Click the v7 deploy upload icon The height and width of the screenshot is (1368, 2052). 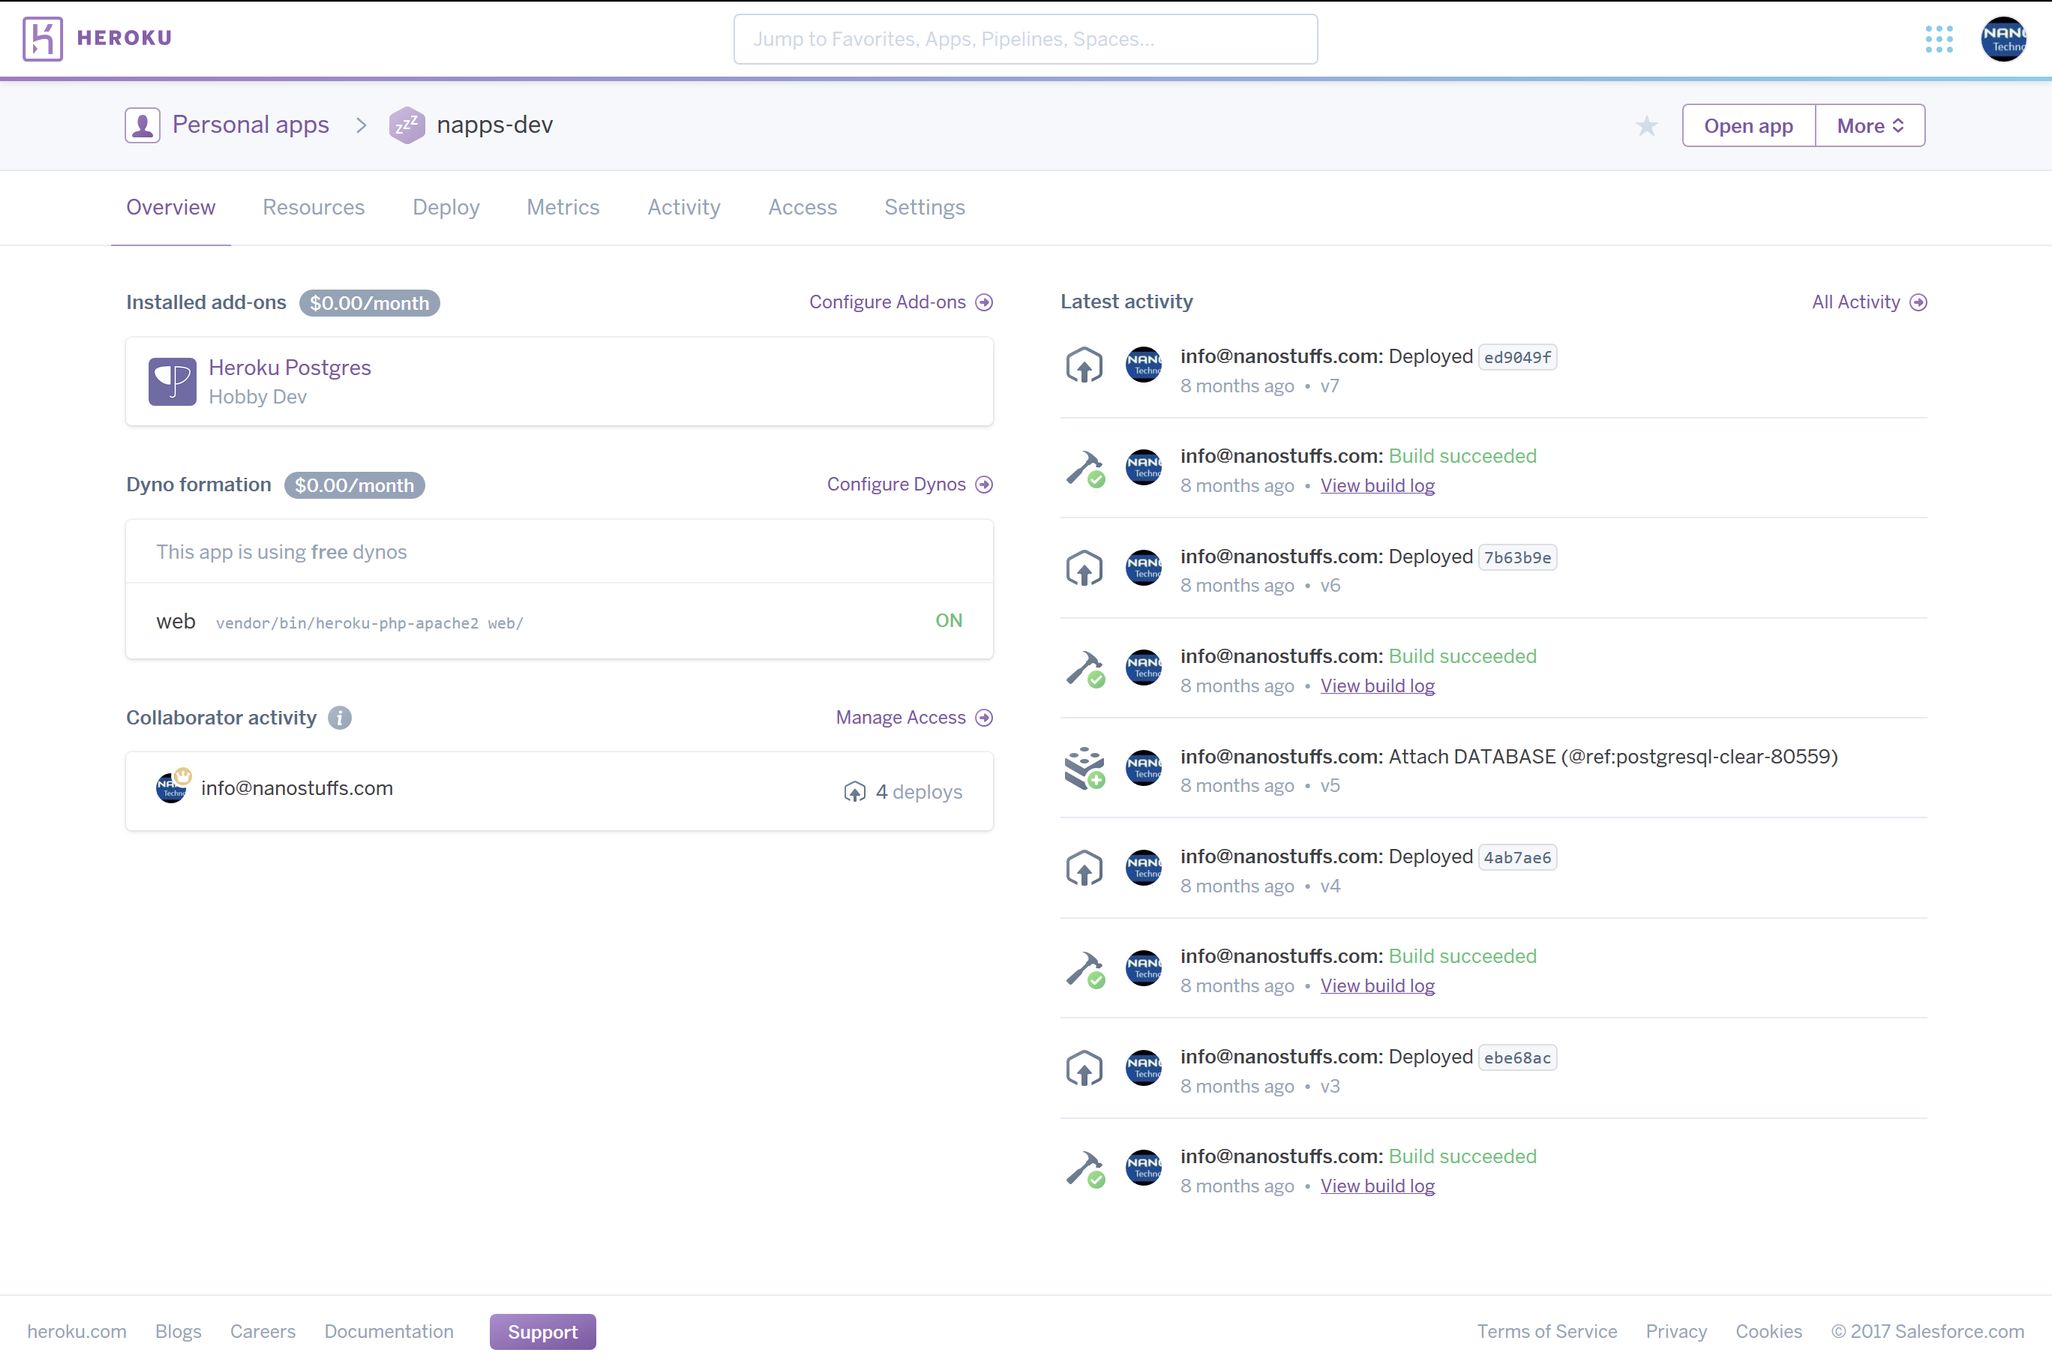point(1083,366)
